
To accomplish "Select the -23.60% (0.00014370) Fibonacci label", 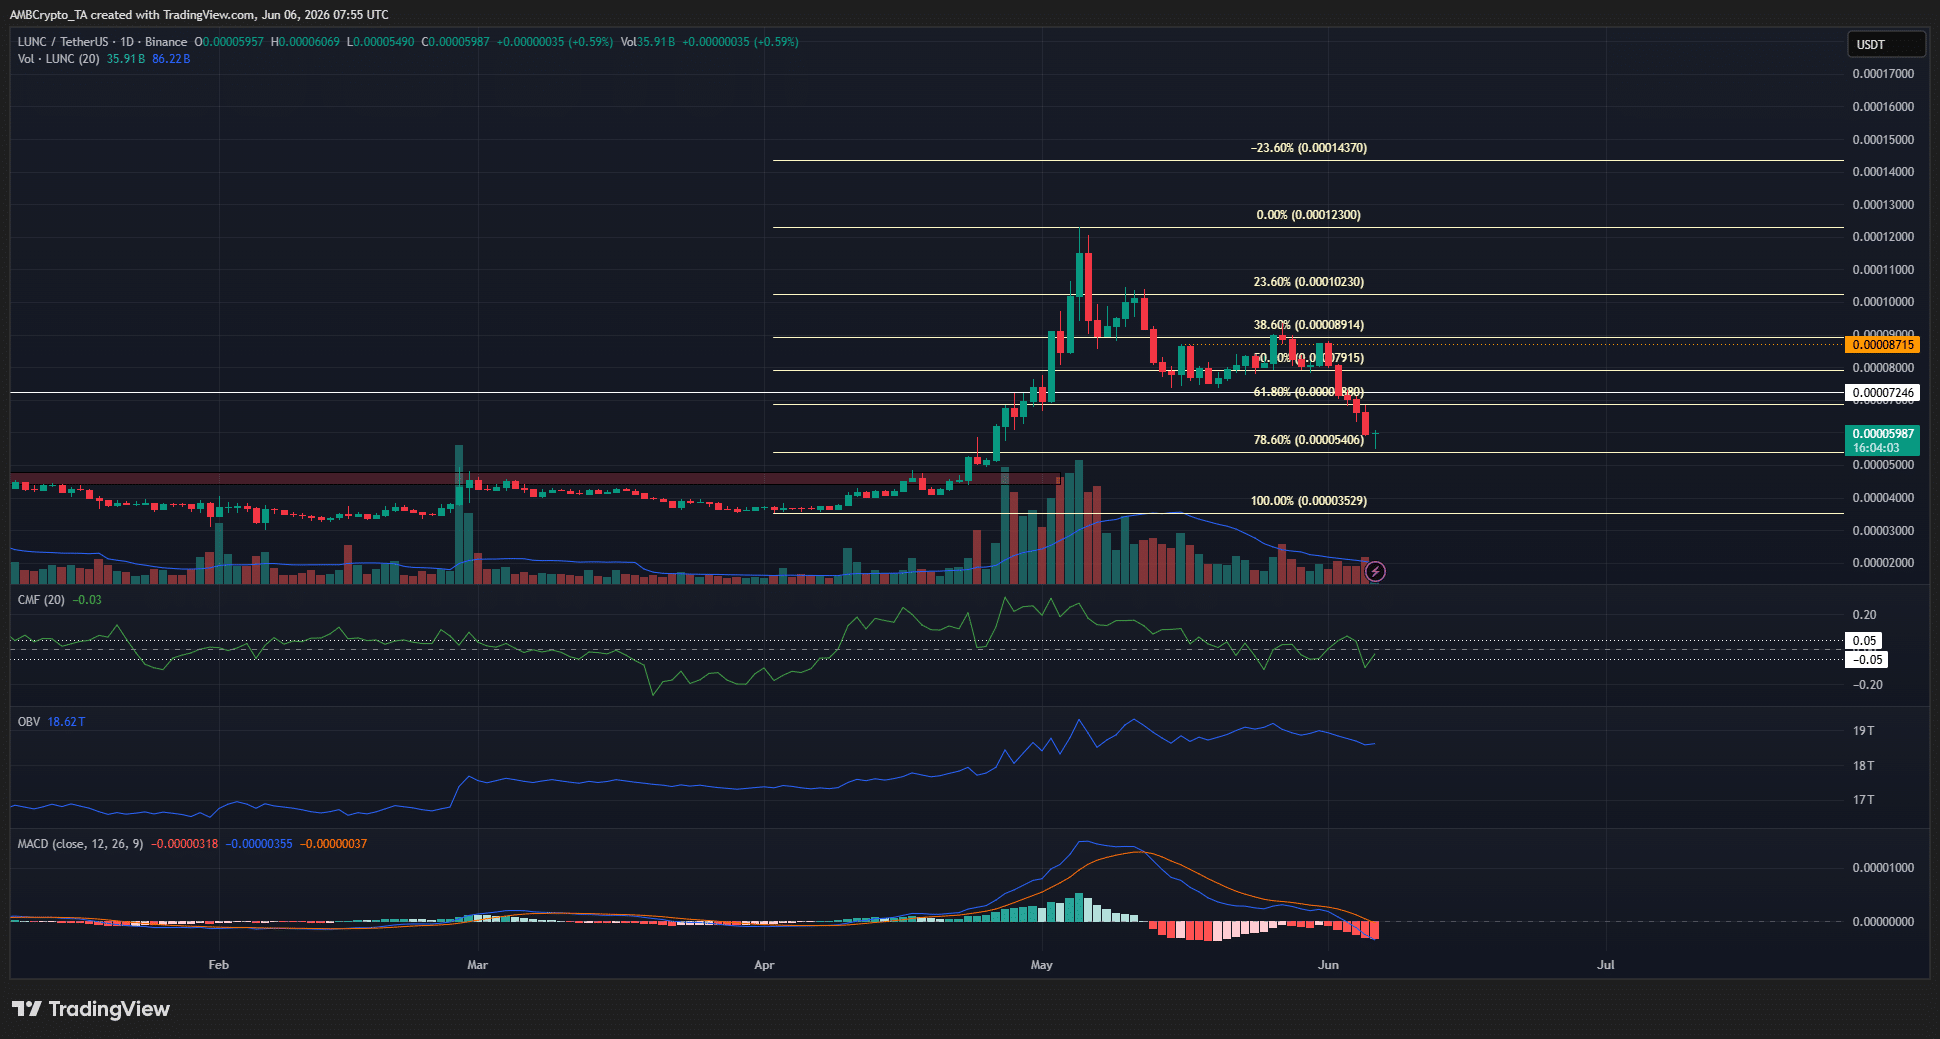I will tap(1309, 148).
